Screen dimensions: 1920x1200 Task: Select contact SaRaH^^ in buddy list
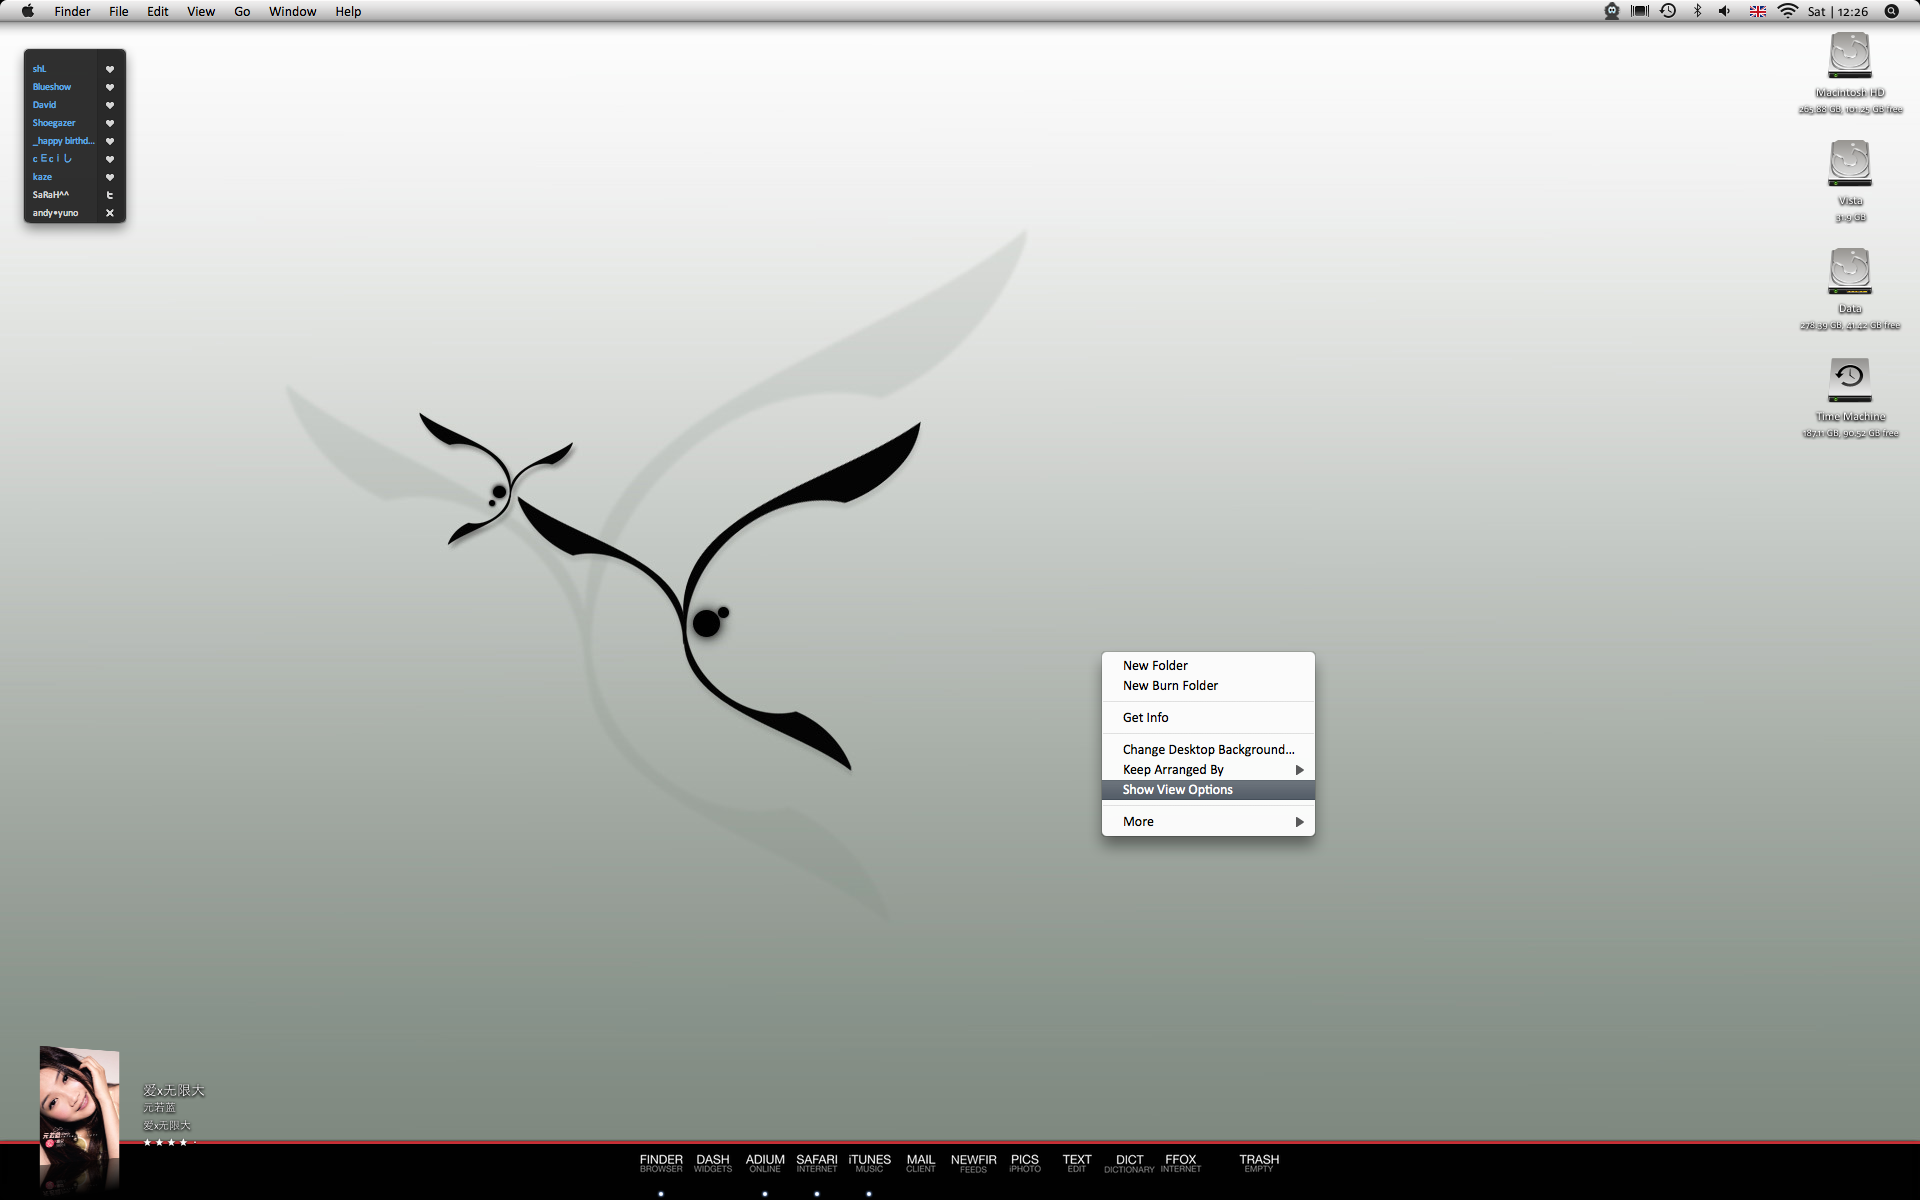coord(51,195)
